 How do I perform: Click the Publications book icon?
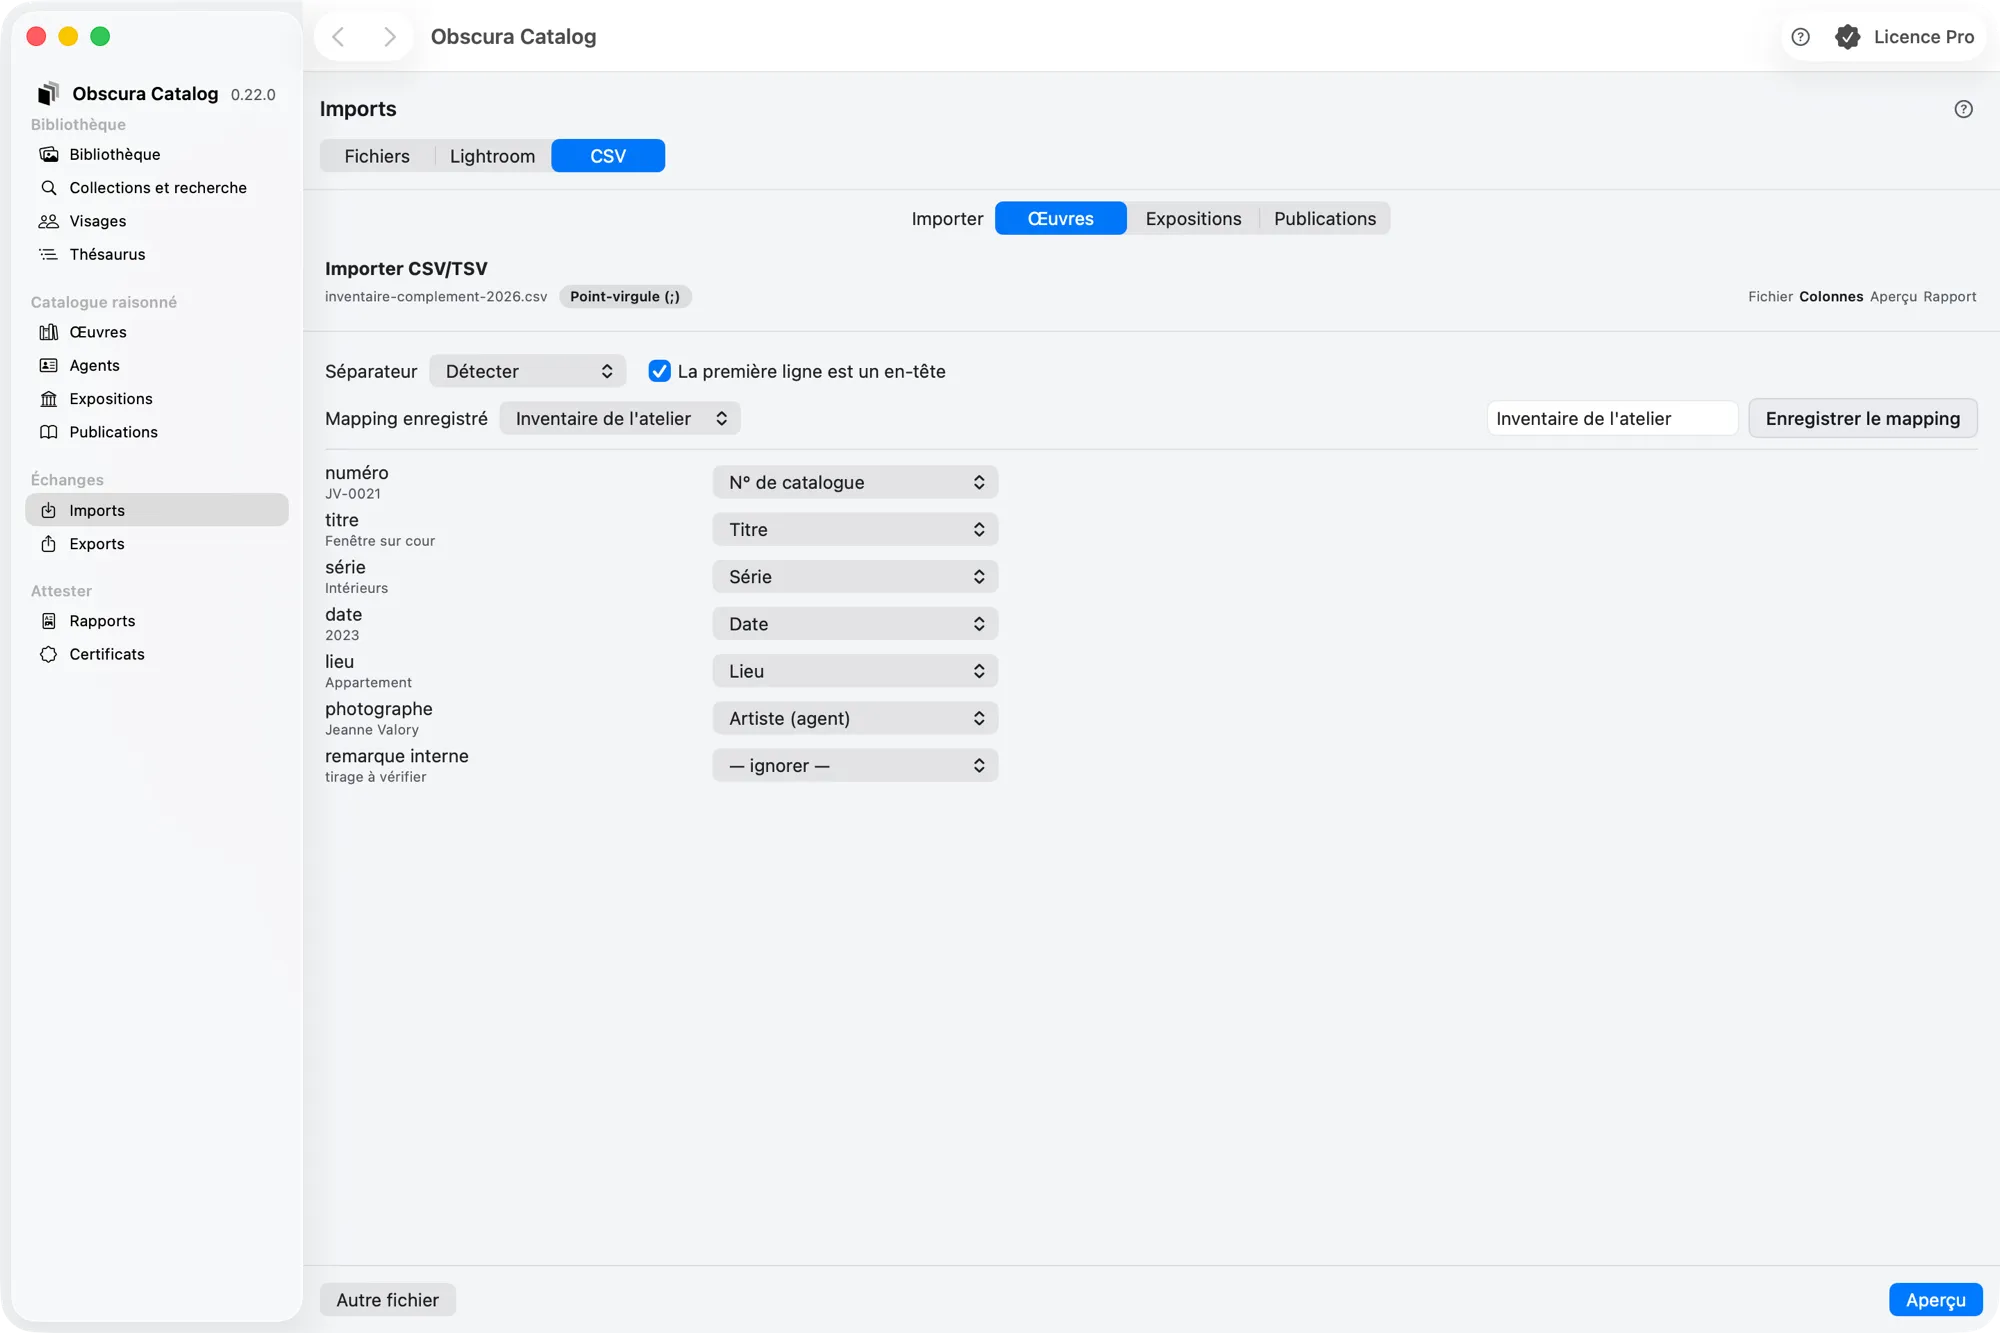click(48, 432)
